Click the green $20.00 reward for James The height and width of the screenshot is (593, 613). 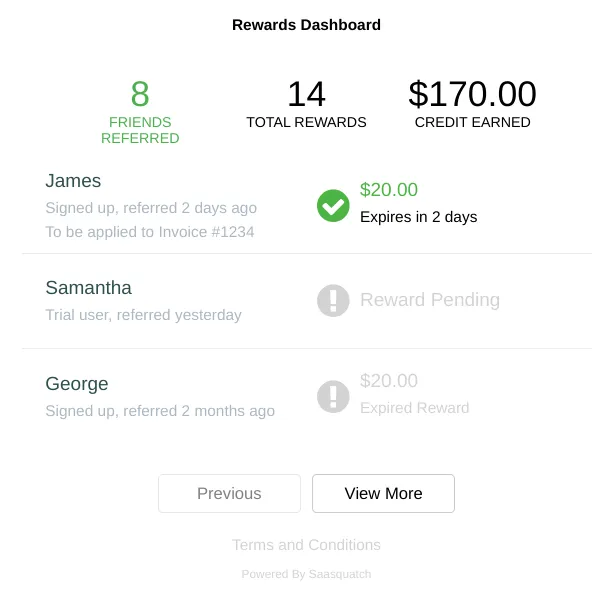(389, 190)
